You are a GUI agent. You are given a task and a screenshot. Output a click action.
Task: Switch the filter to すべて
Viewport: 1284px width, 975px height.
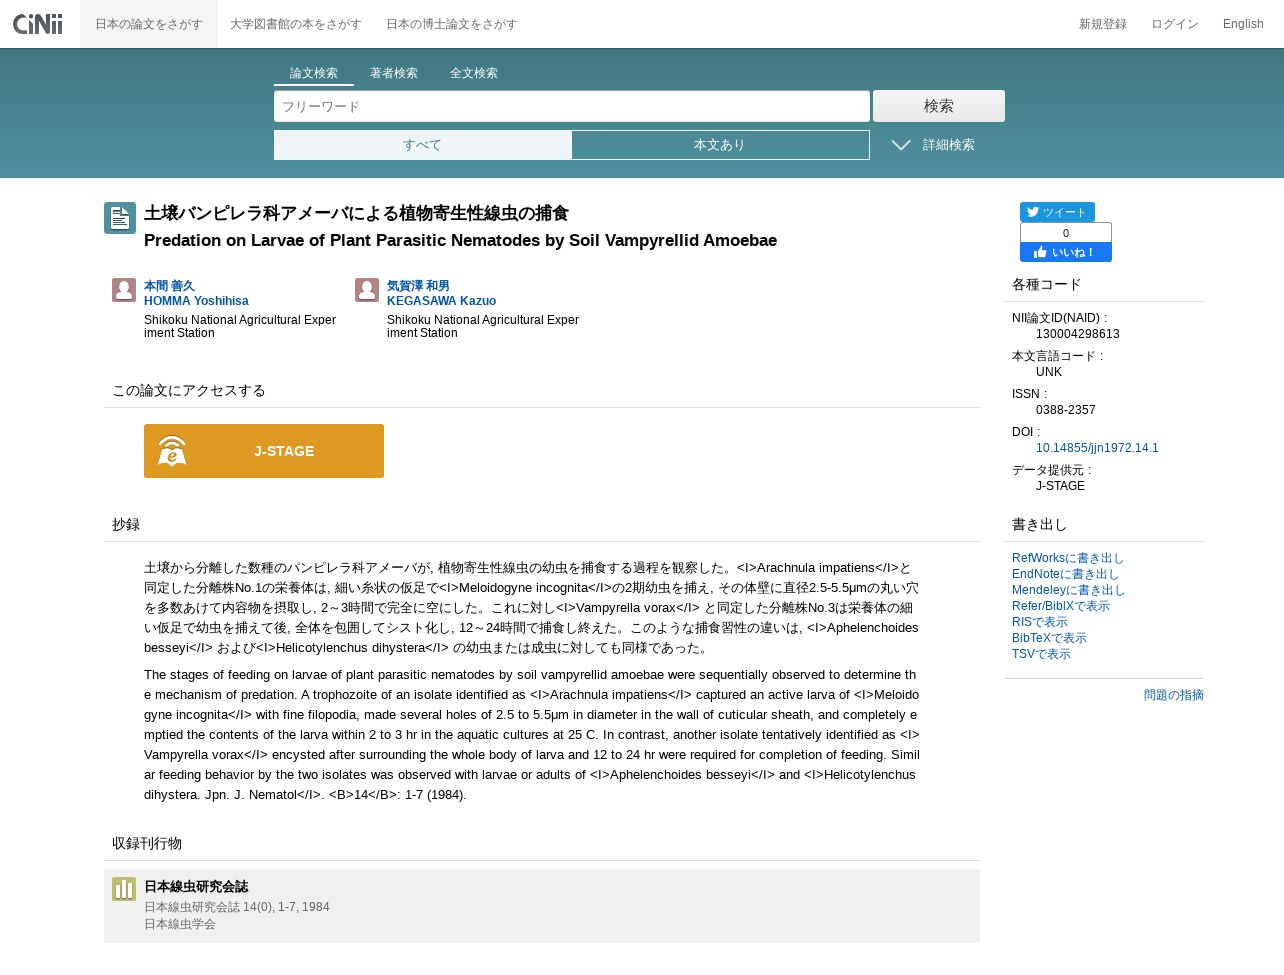[x=423, y=145]
